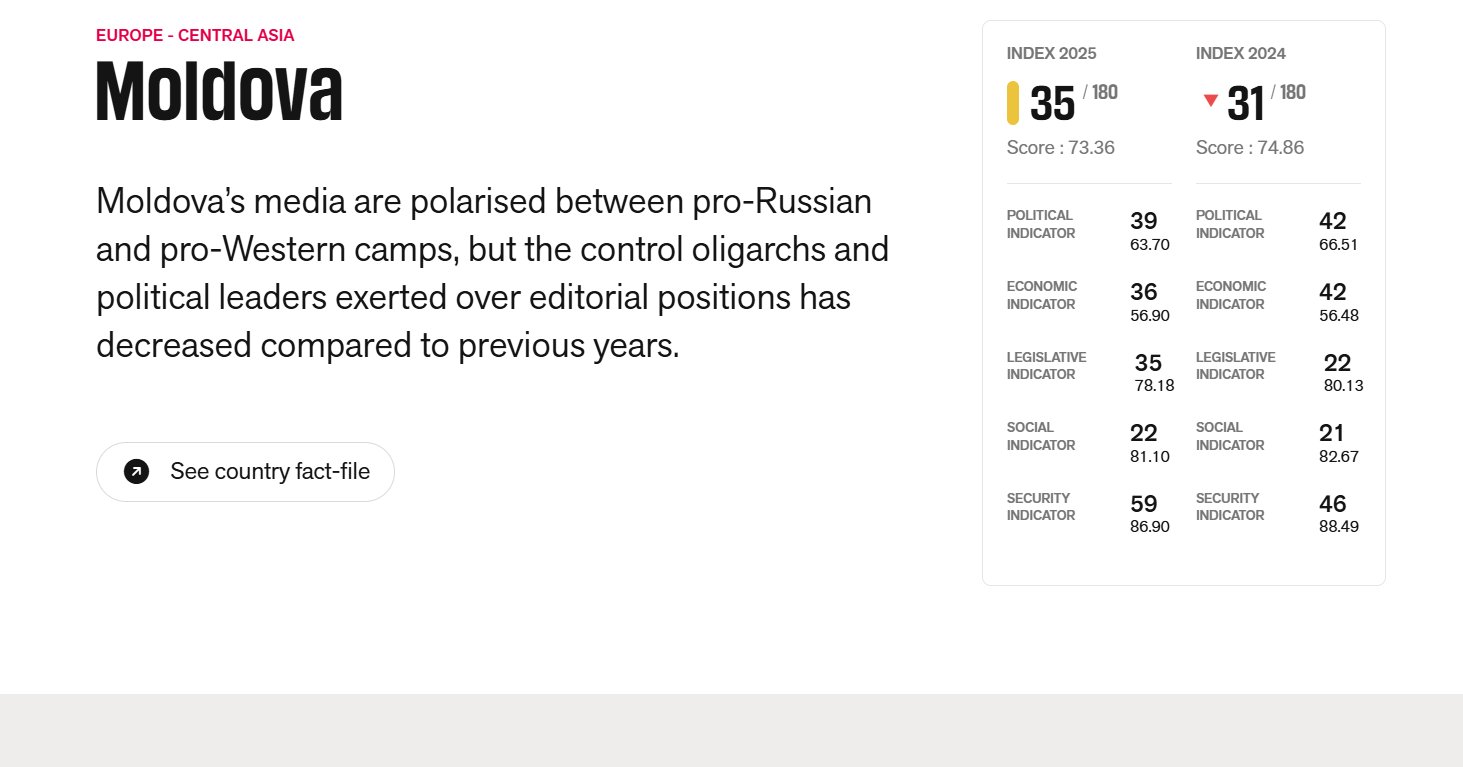The height and width of the screenshot is (767, 1463).
Task: Click the 2025 Social Indicator label
Action: pos(1041,436)
